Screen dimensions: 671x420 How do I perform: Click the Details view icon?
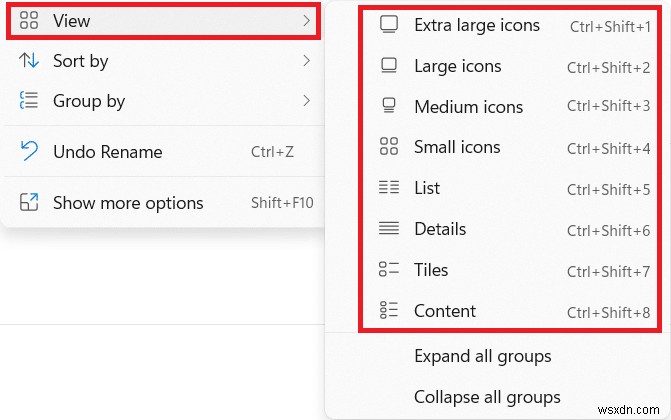tap(389, 229)
